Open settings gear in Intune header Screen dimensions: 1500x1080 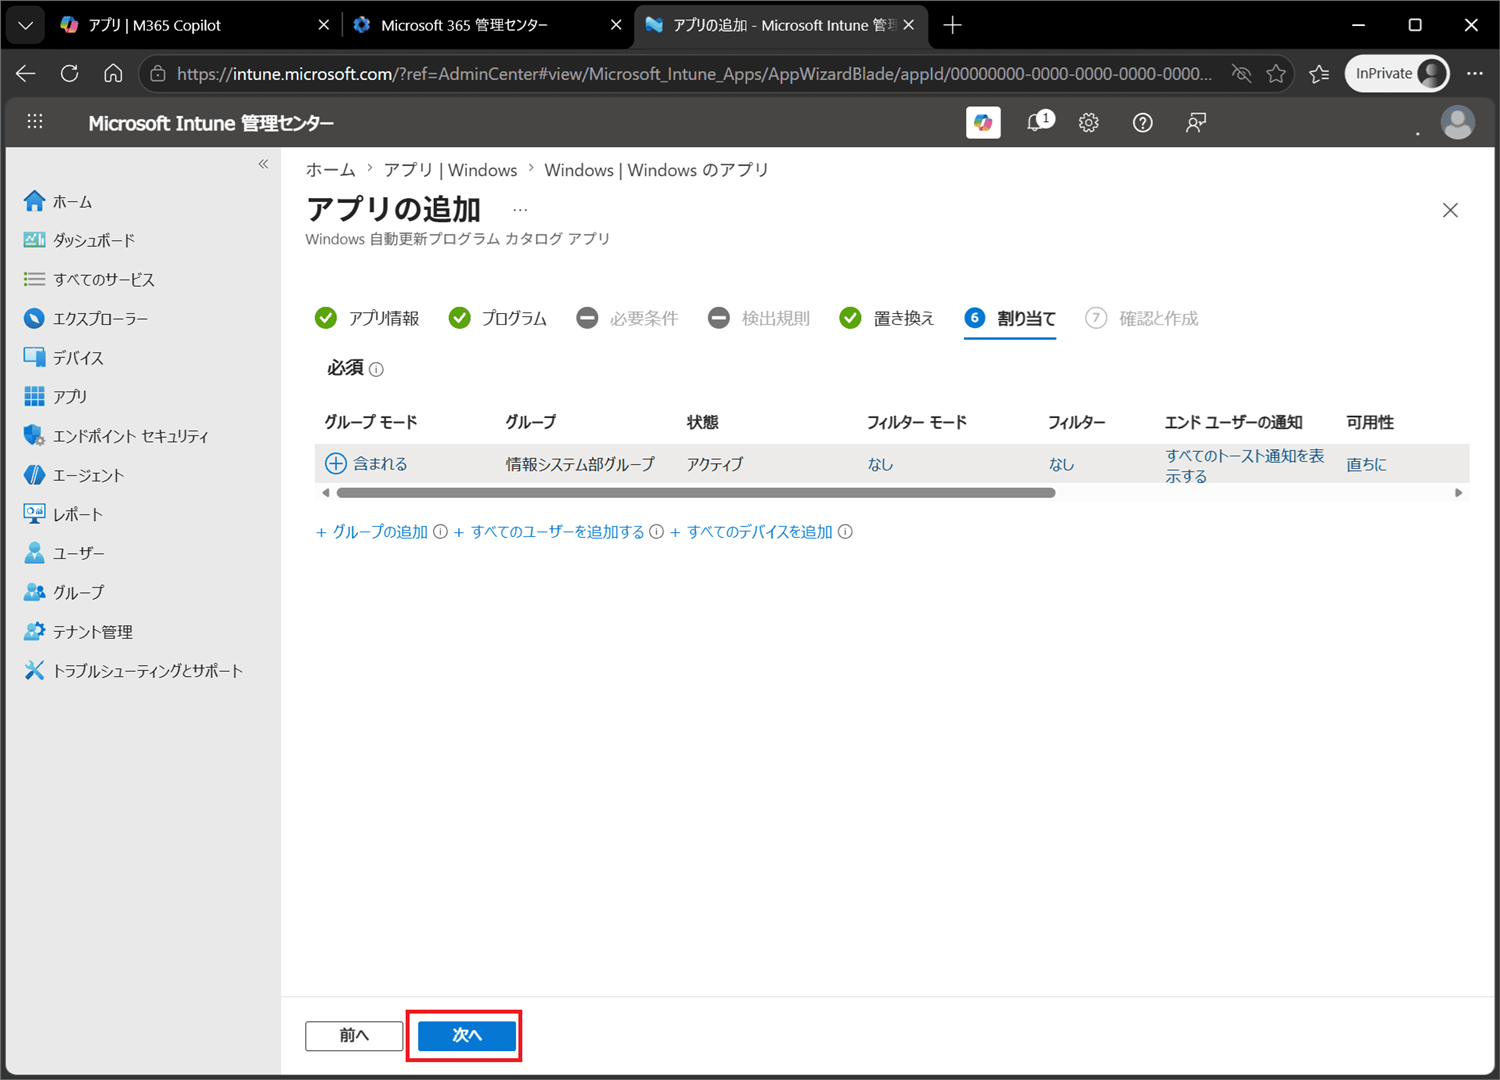coord(1088,123)
